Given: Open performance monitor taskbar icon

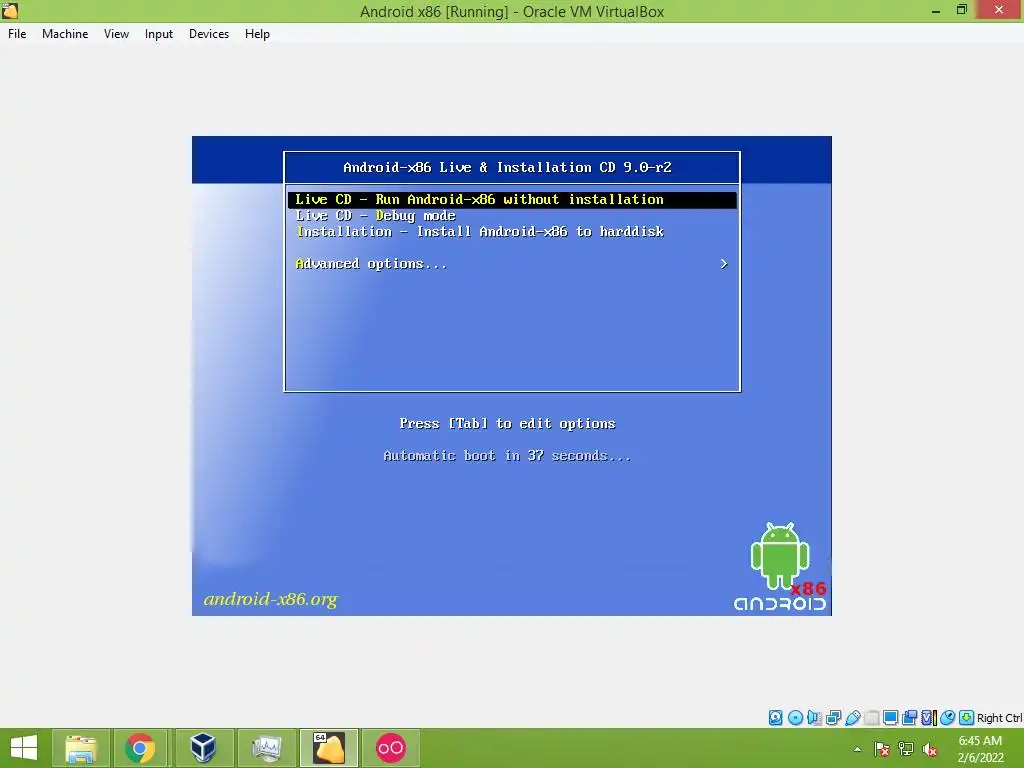Looking at the screenshot, I should point(266,748).
